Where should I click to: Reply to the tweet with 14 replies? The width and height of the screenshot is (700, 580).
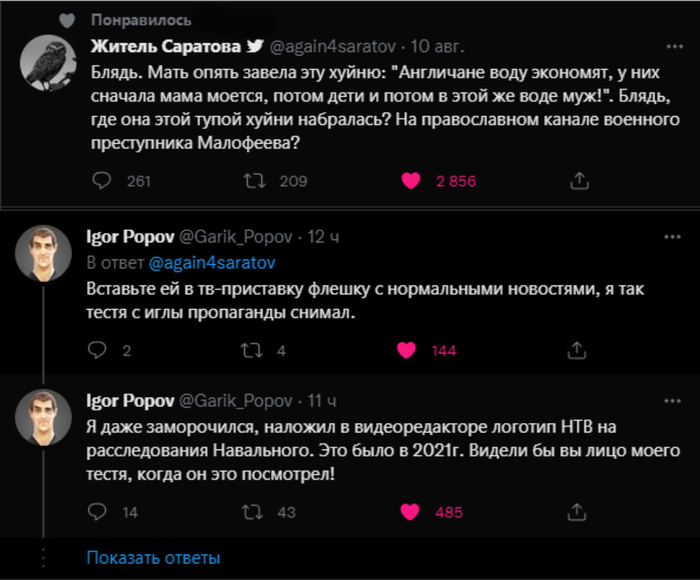(x=98, y=512)
